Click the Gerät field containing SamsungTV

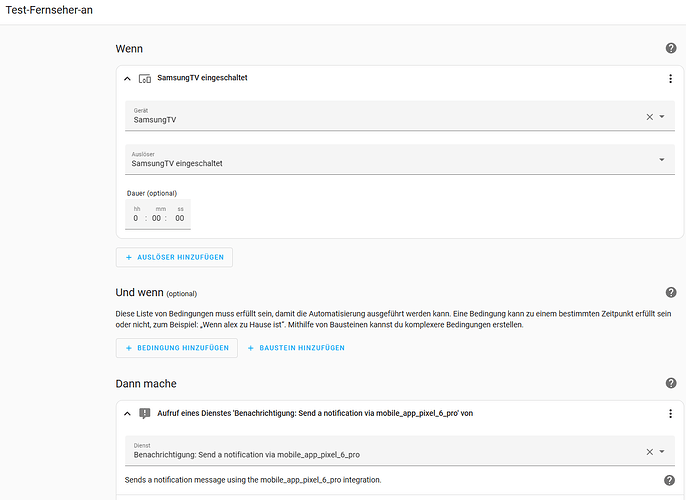(399, 115)
